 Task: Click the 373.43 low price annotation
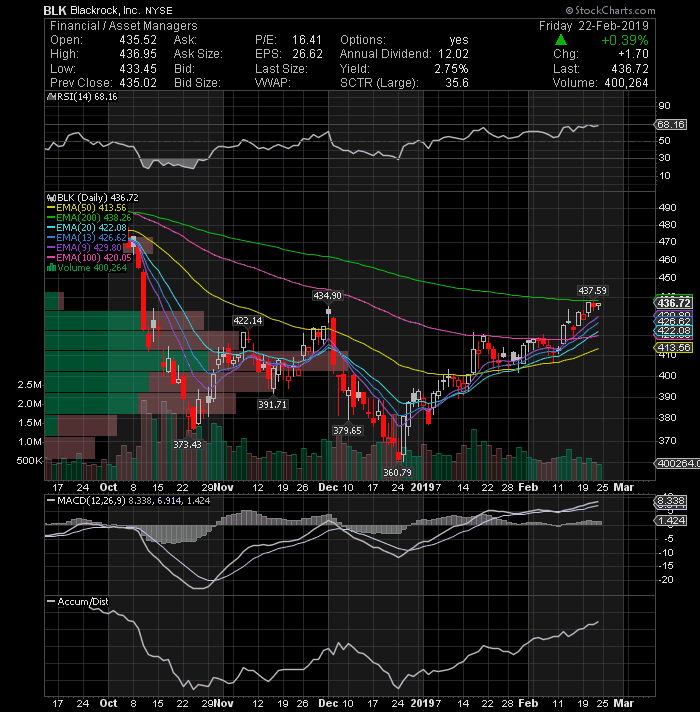pyautogui.click(x=187, y=445)
